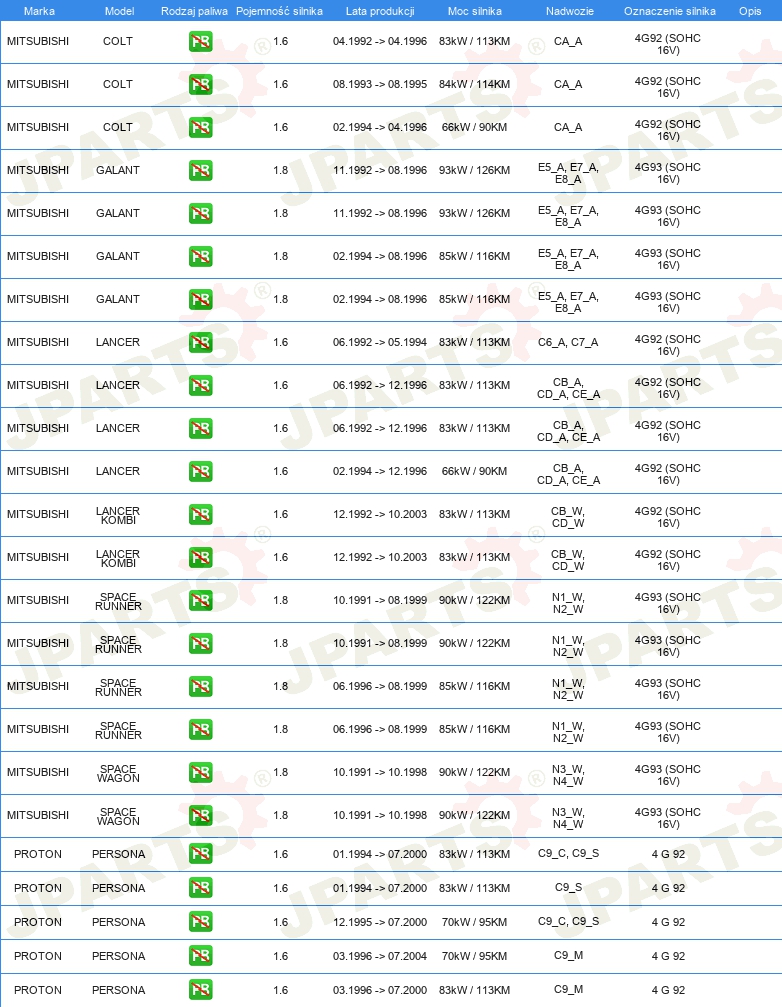
Task: Select the date range 02.1994 -> 04.1996
Action: click(380, 127)
